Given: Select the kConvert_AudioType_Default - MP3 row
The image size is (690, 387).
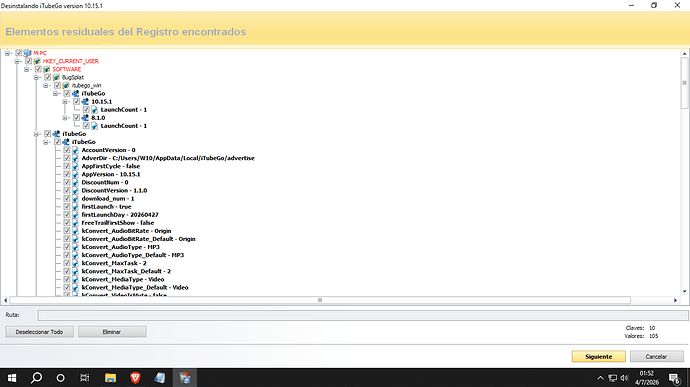Looking at the screenshot, I should tap(133, 255).
